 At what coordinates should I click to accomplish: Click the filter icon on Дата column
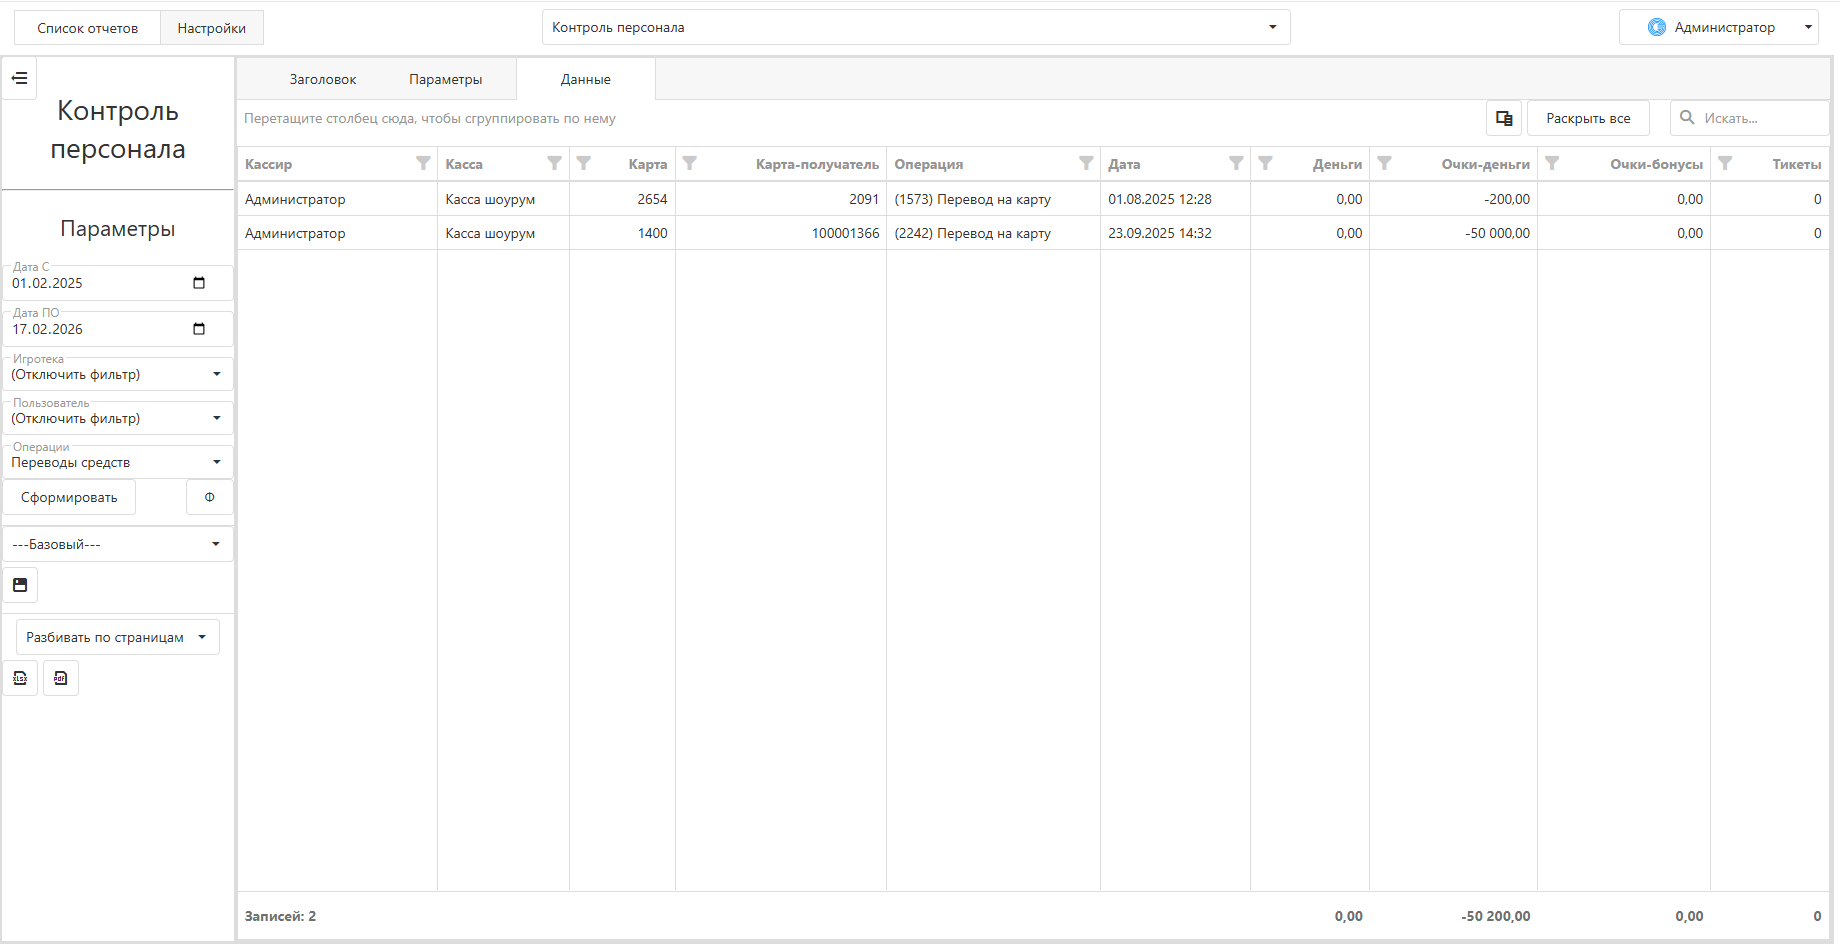[1236, 163]
